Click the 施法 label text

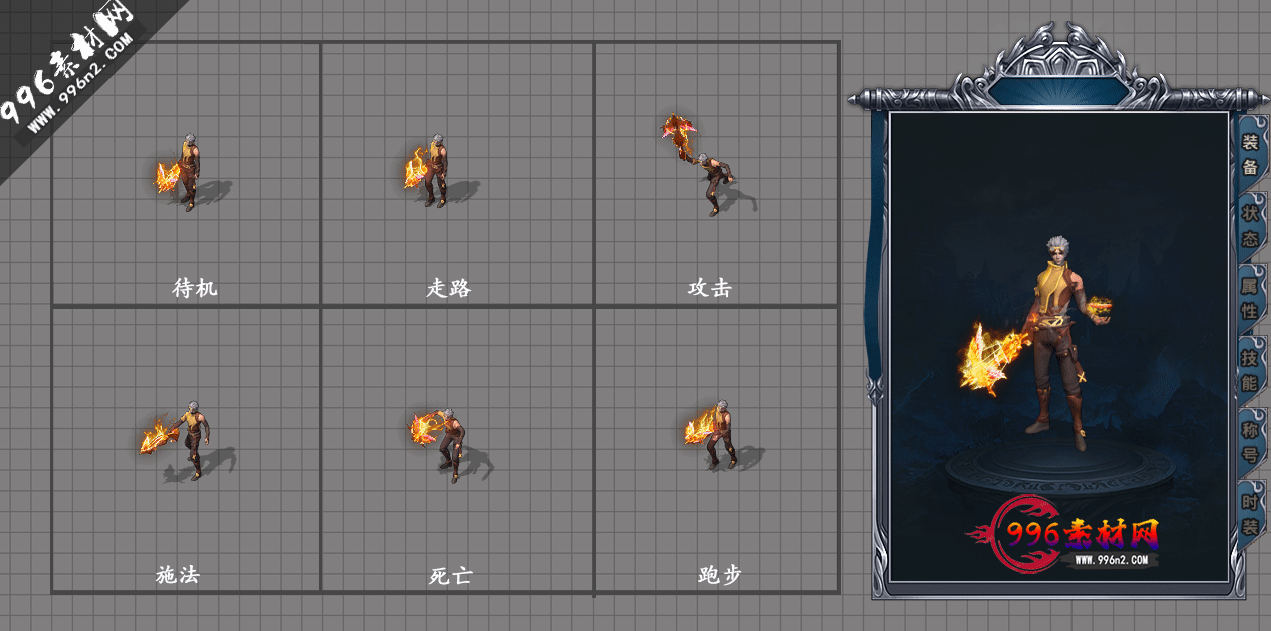point(178,575)
